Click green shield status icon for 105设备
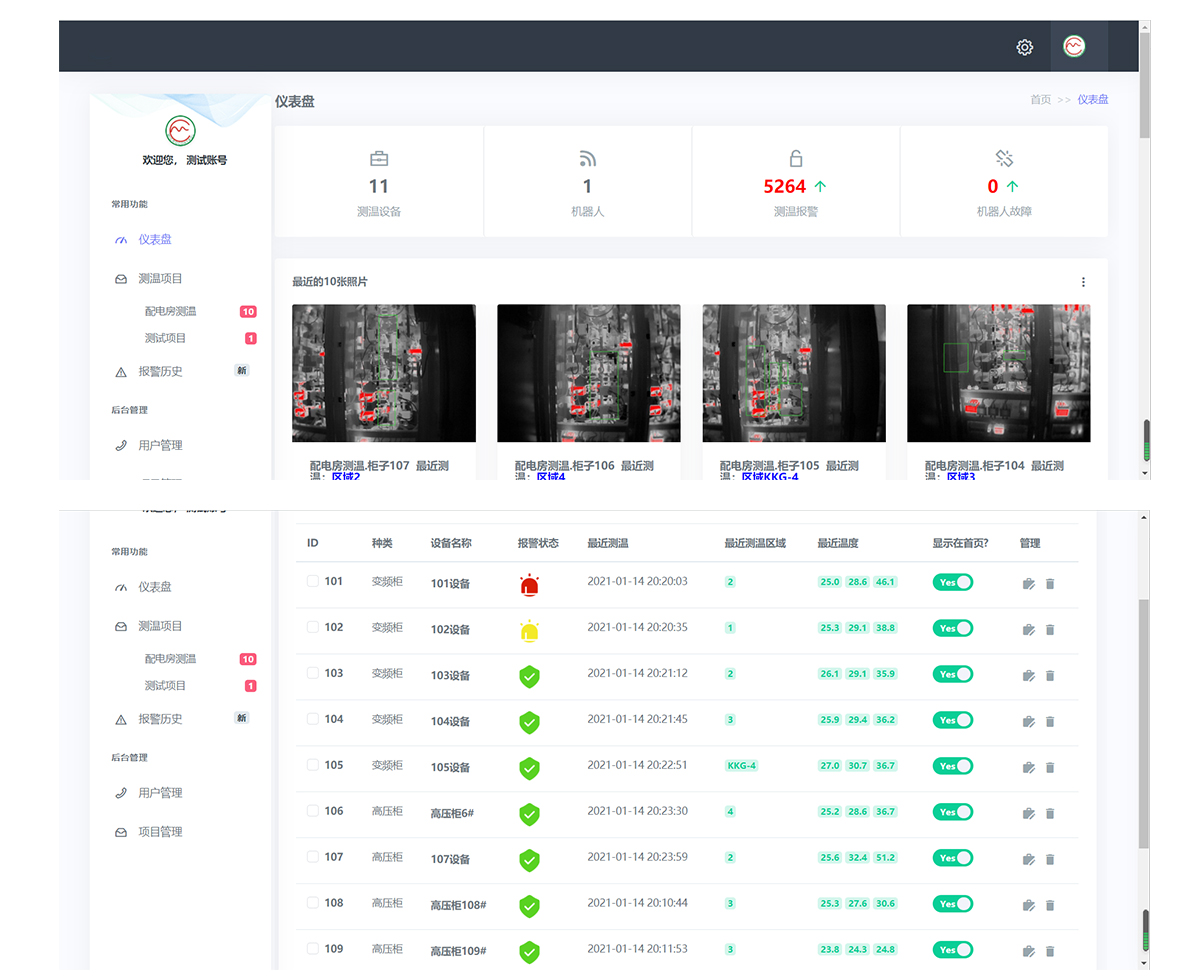1200x980 pixels. pyautogui.click(x=529, y=768)
